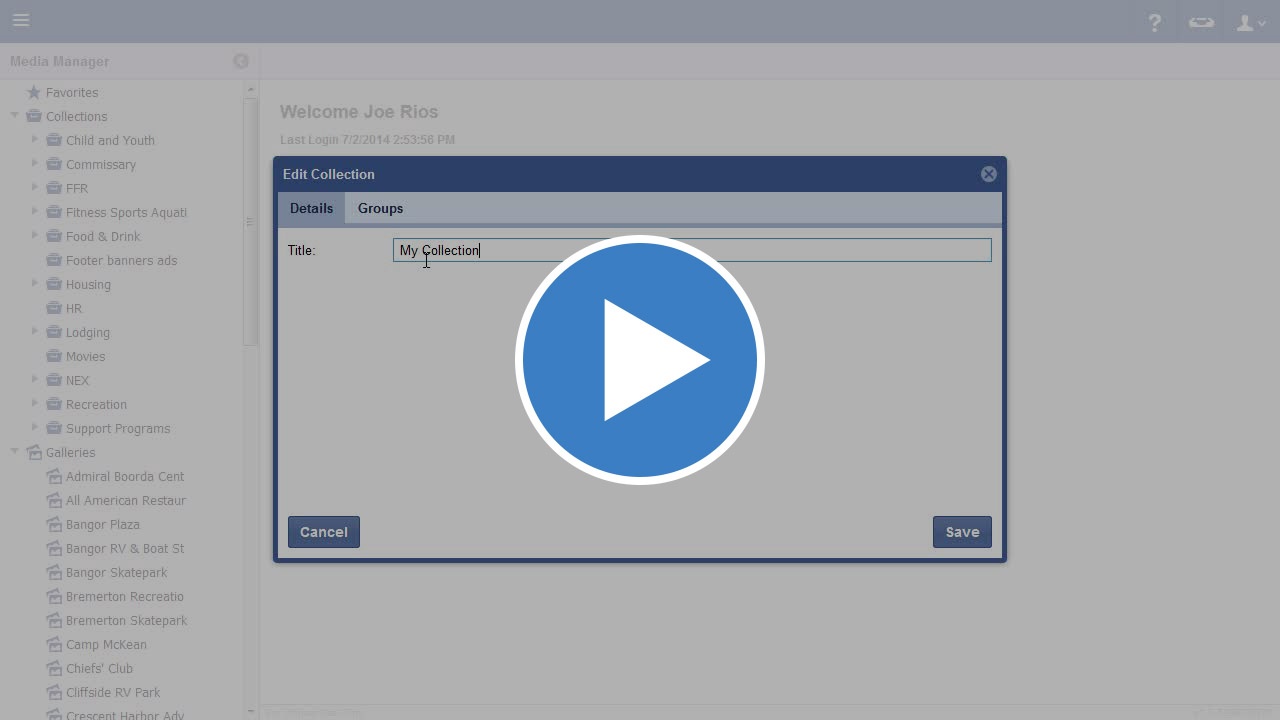
Task: Click into the Title input field
Action: pyautogui.click(x=692, y=250)
